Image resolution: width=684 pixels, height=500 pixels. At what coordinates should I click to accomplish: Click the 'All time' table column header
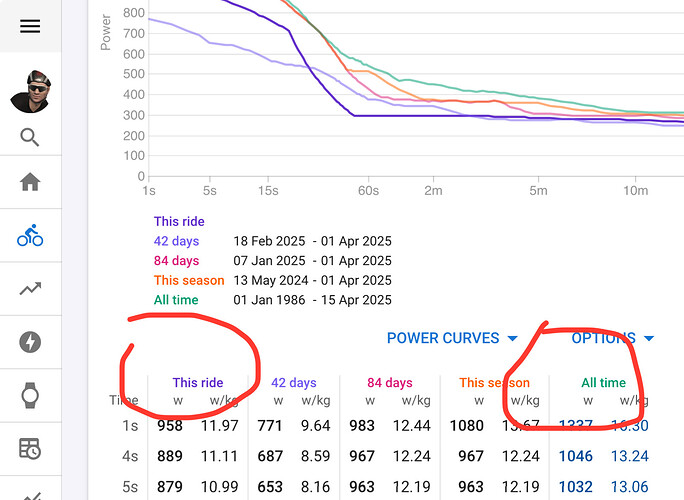[603, 383]
